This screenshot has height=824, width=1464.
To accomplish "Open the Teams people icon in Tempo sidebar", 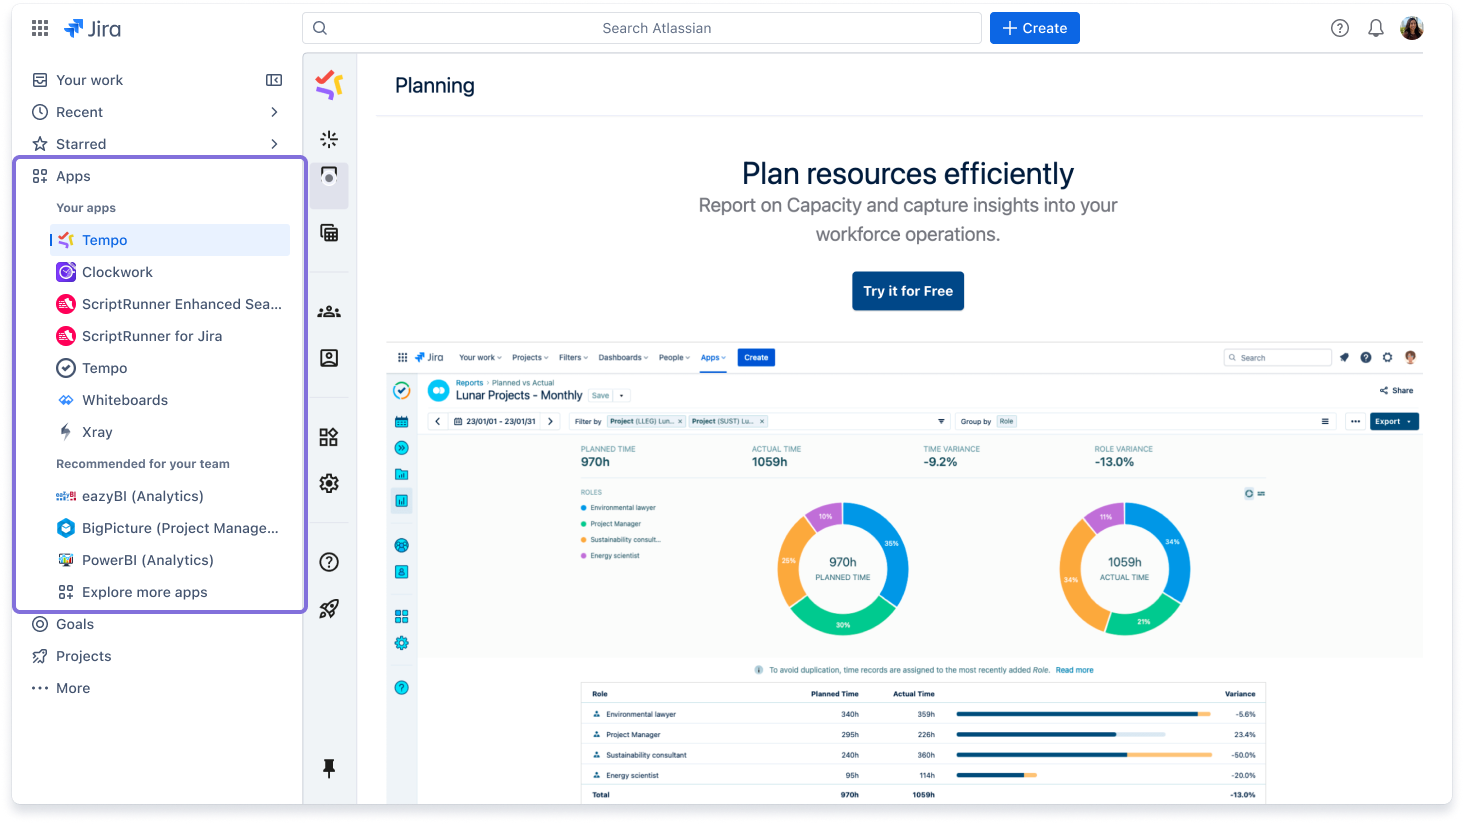I will coord(329,312).
